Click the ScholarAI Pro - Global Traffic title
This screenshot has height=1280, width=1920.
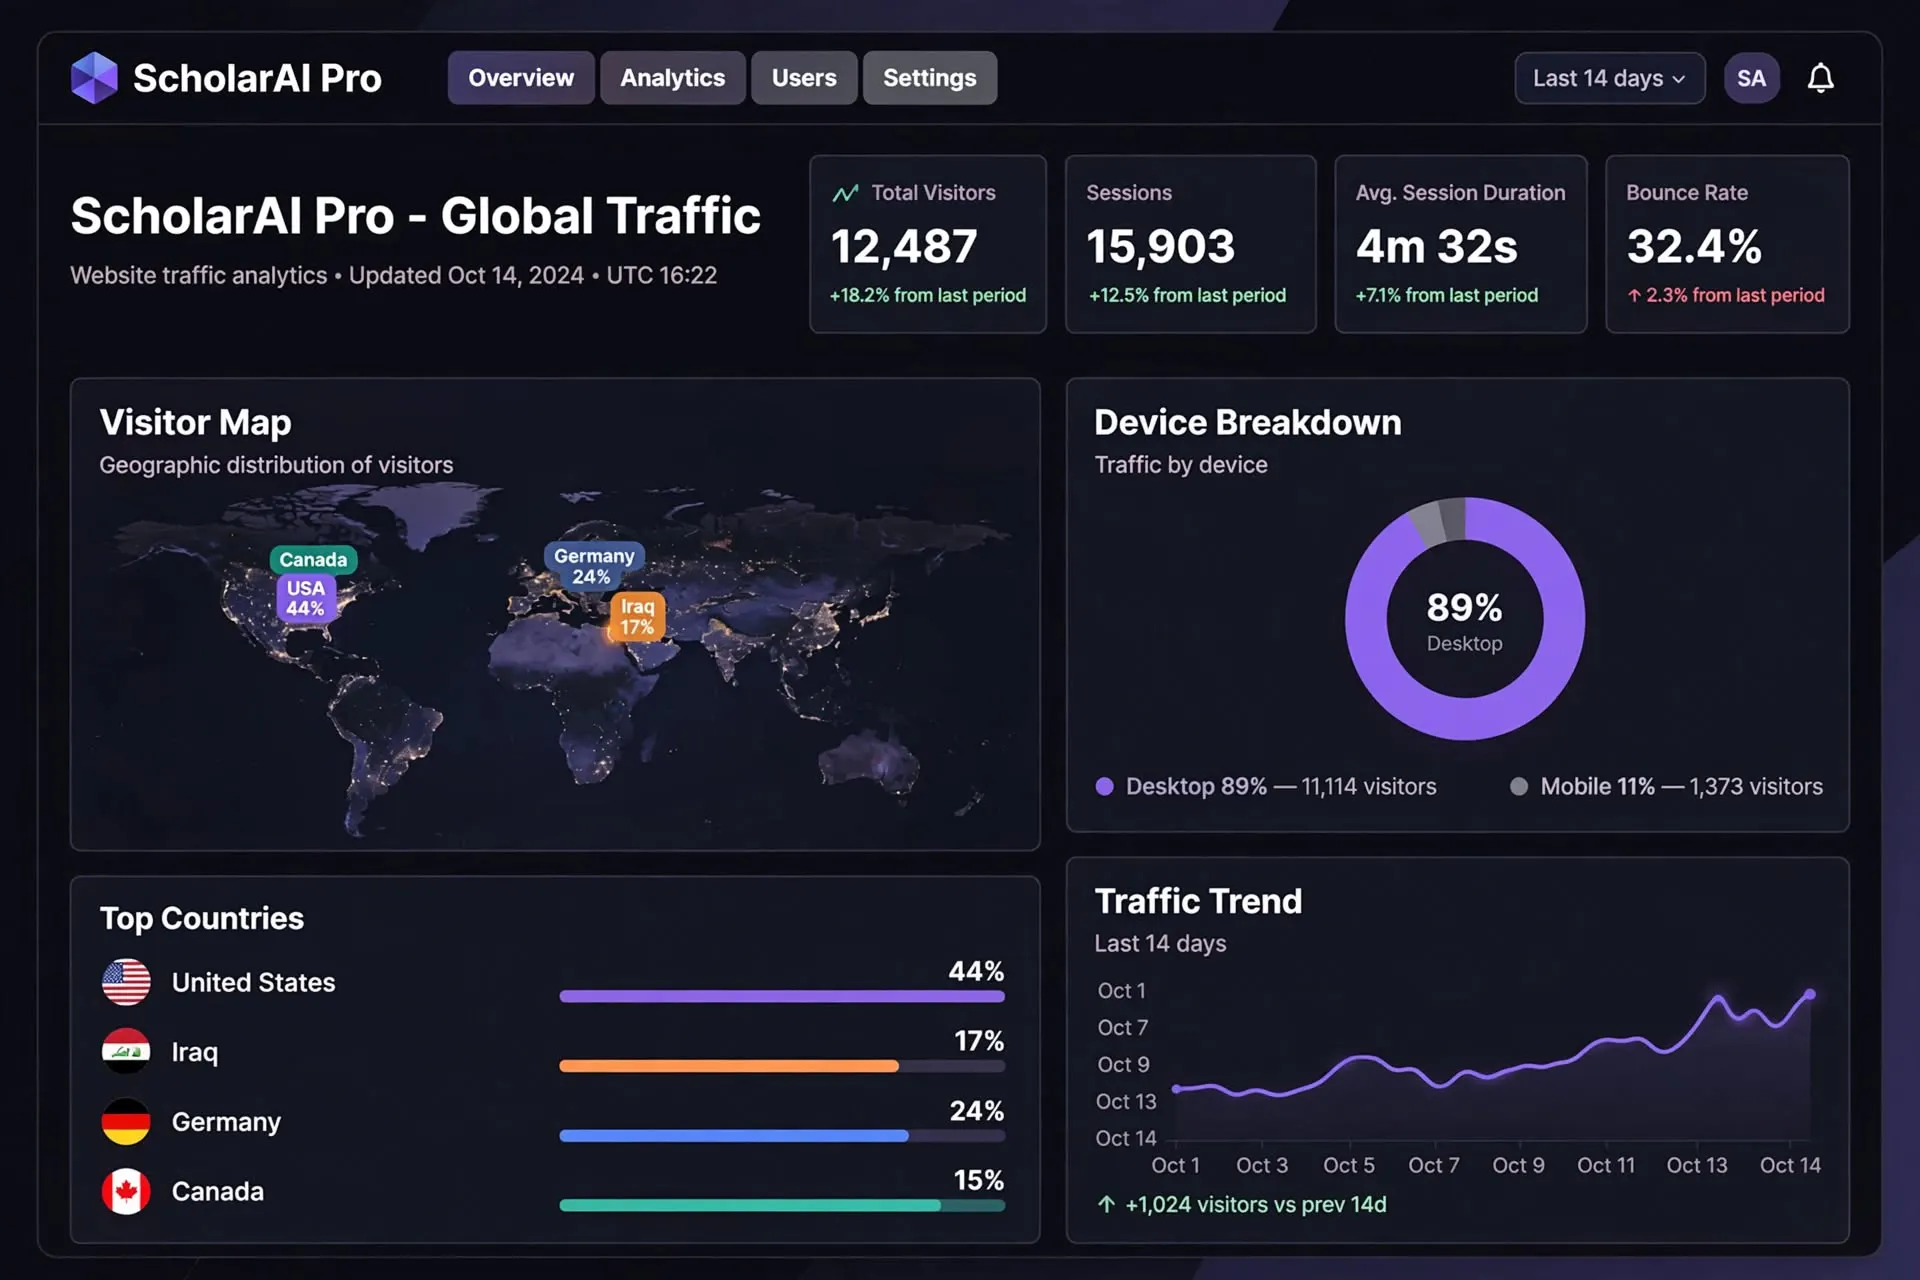pyautogui.click(x=415, y=216)
